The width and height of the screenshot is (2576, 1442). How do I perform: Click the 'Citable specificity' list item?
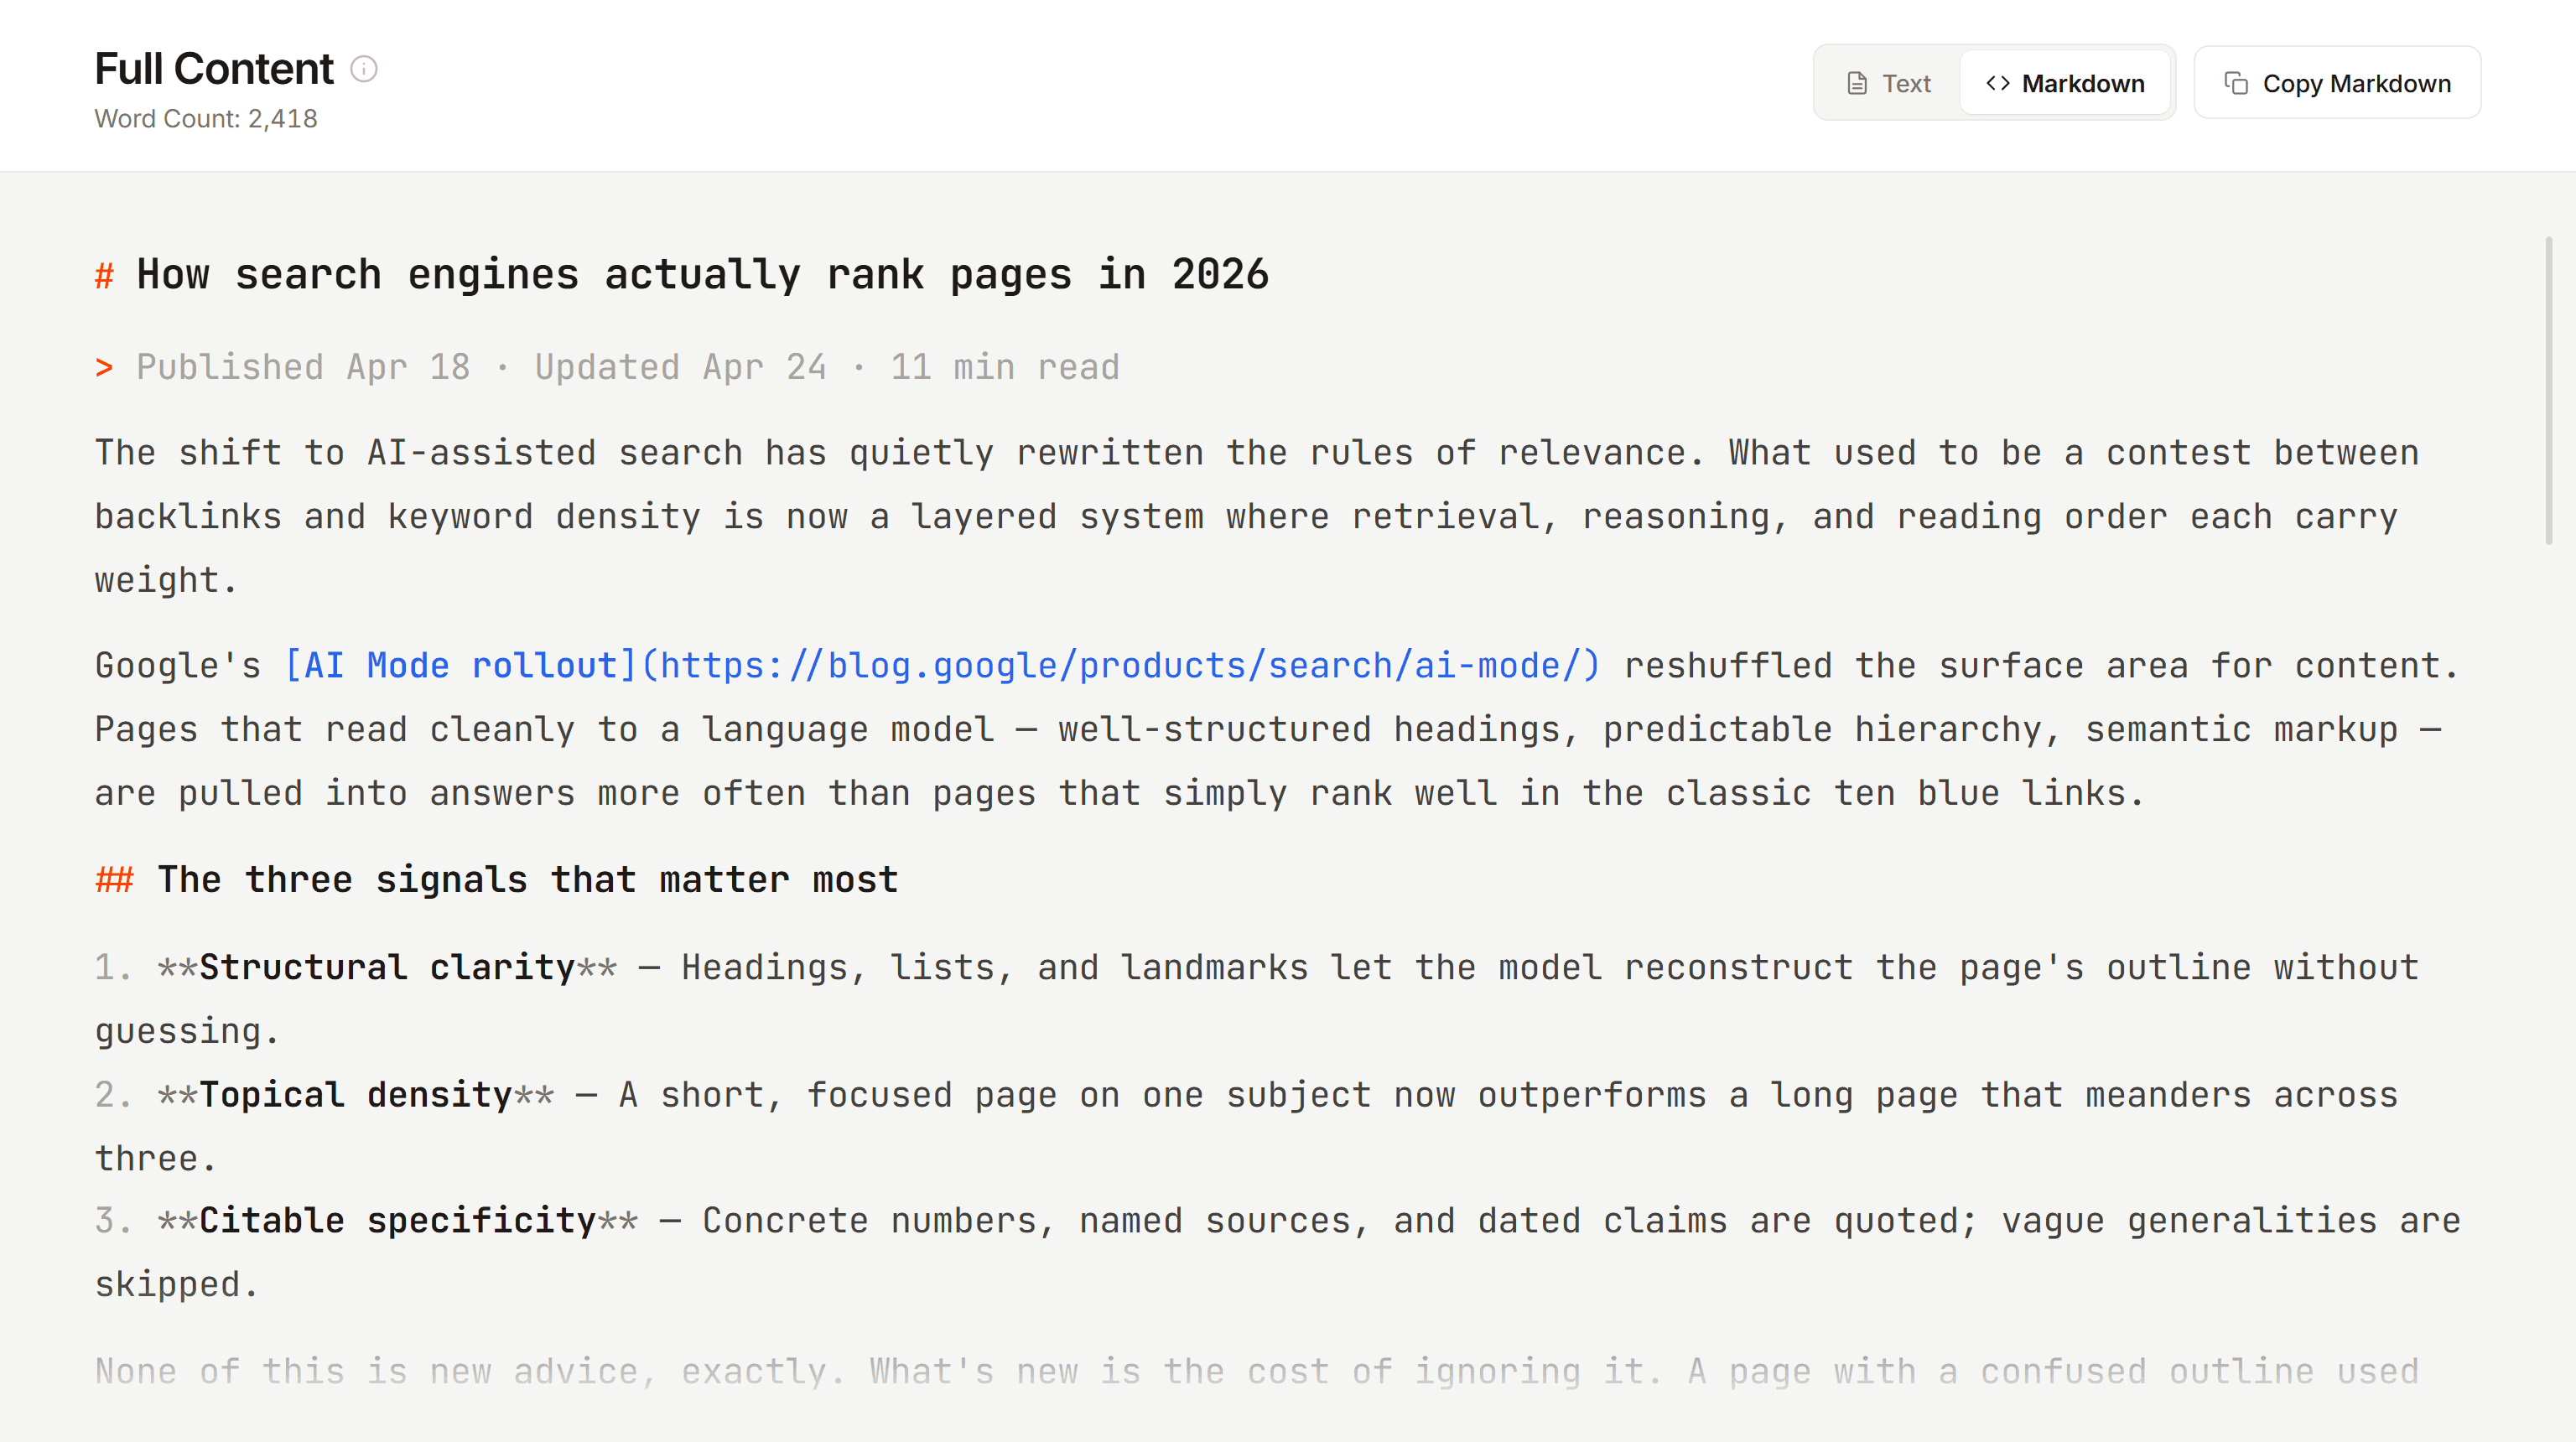click(x=1278, y=1252)
